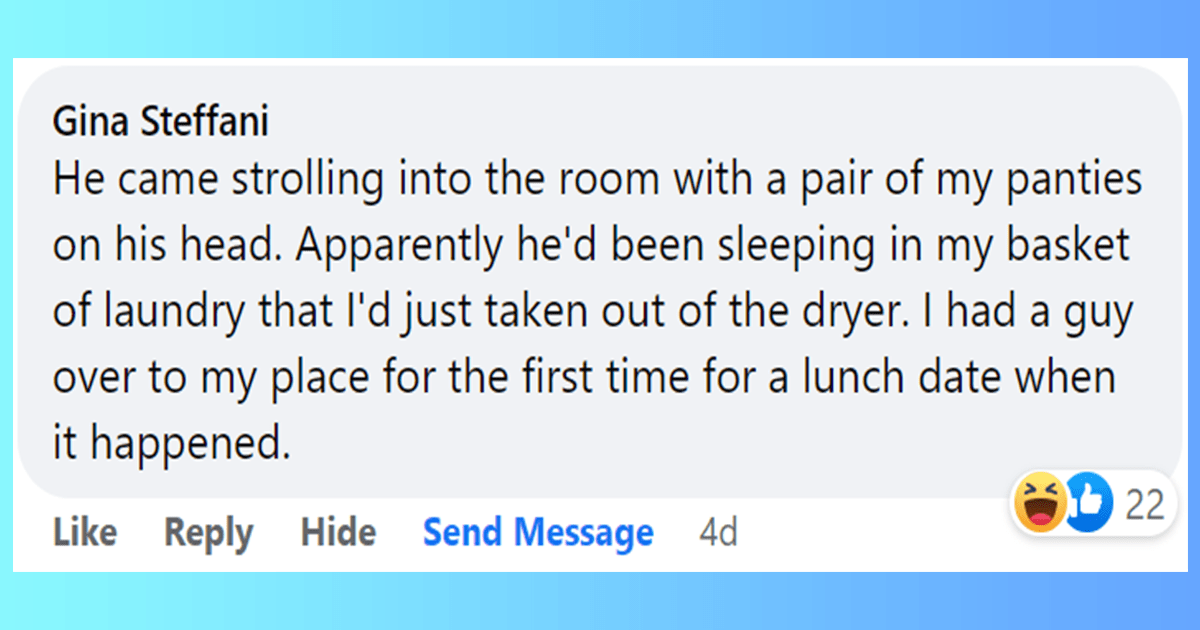Hide this comment
Image resolution: width=1200 pixels, height=630 pixels.
(x=338, y=533)
